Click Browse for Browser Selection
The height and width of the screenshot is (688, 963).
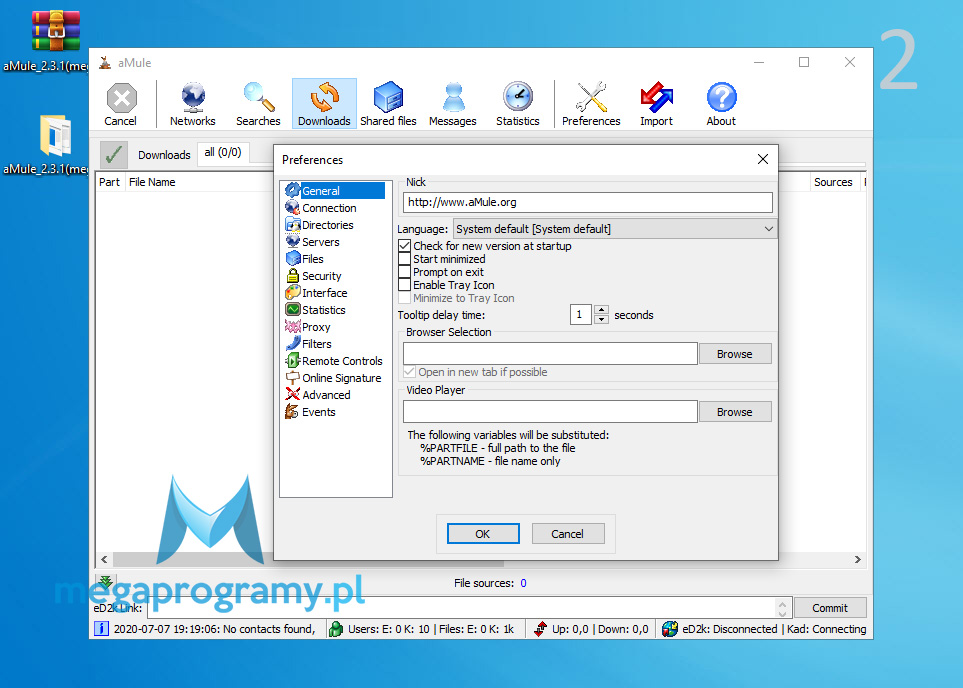tap(735, 354)
